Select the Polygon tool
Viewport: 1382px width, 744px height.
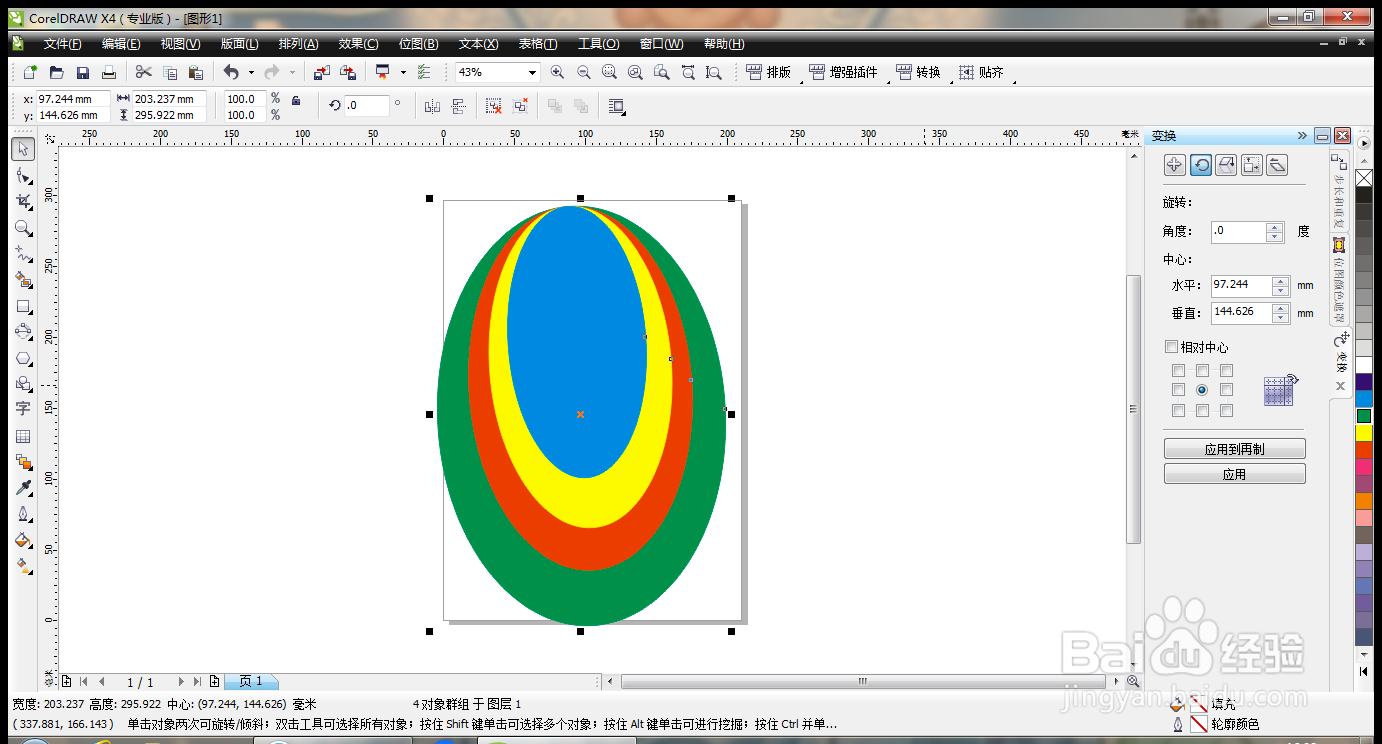23,358
